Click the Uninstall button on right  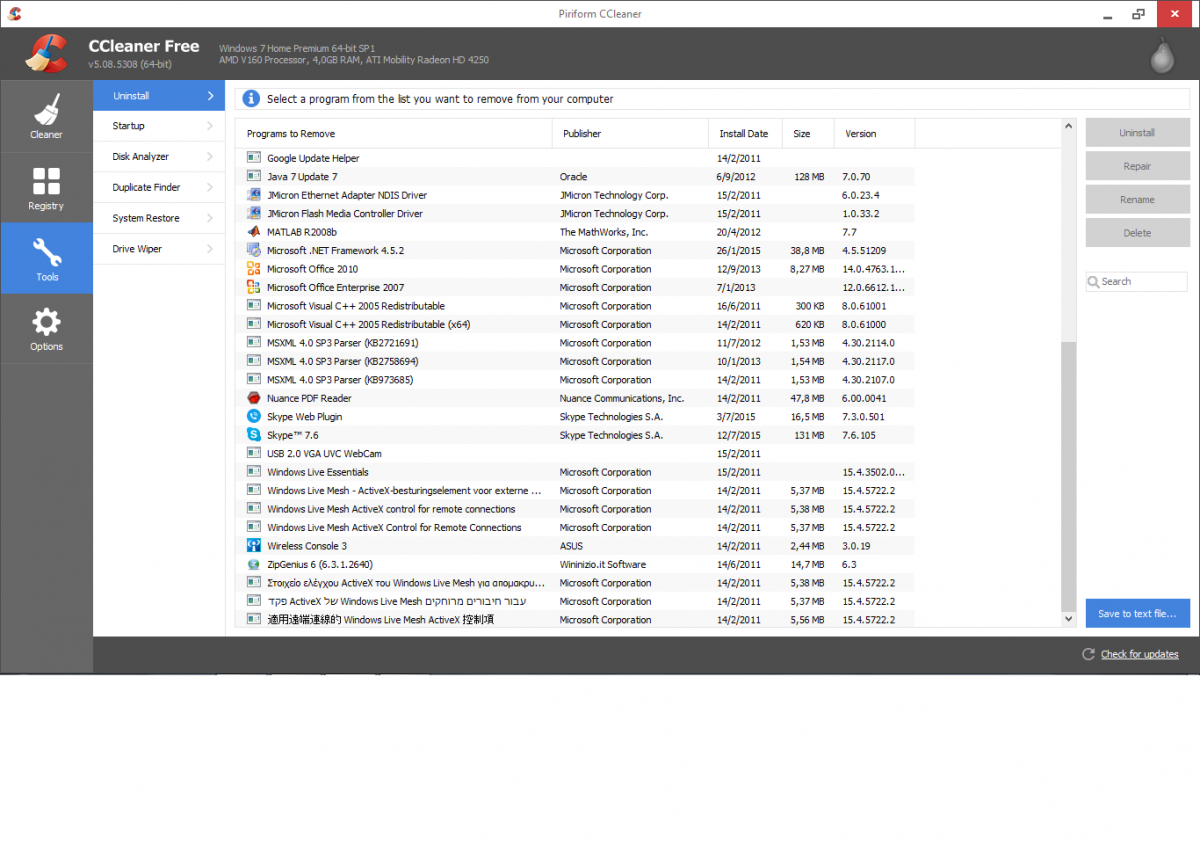1137,133
